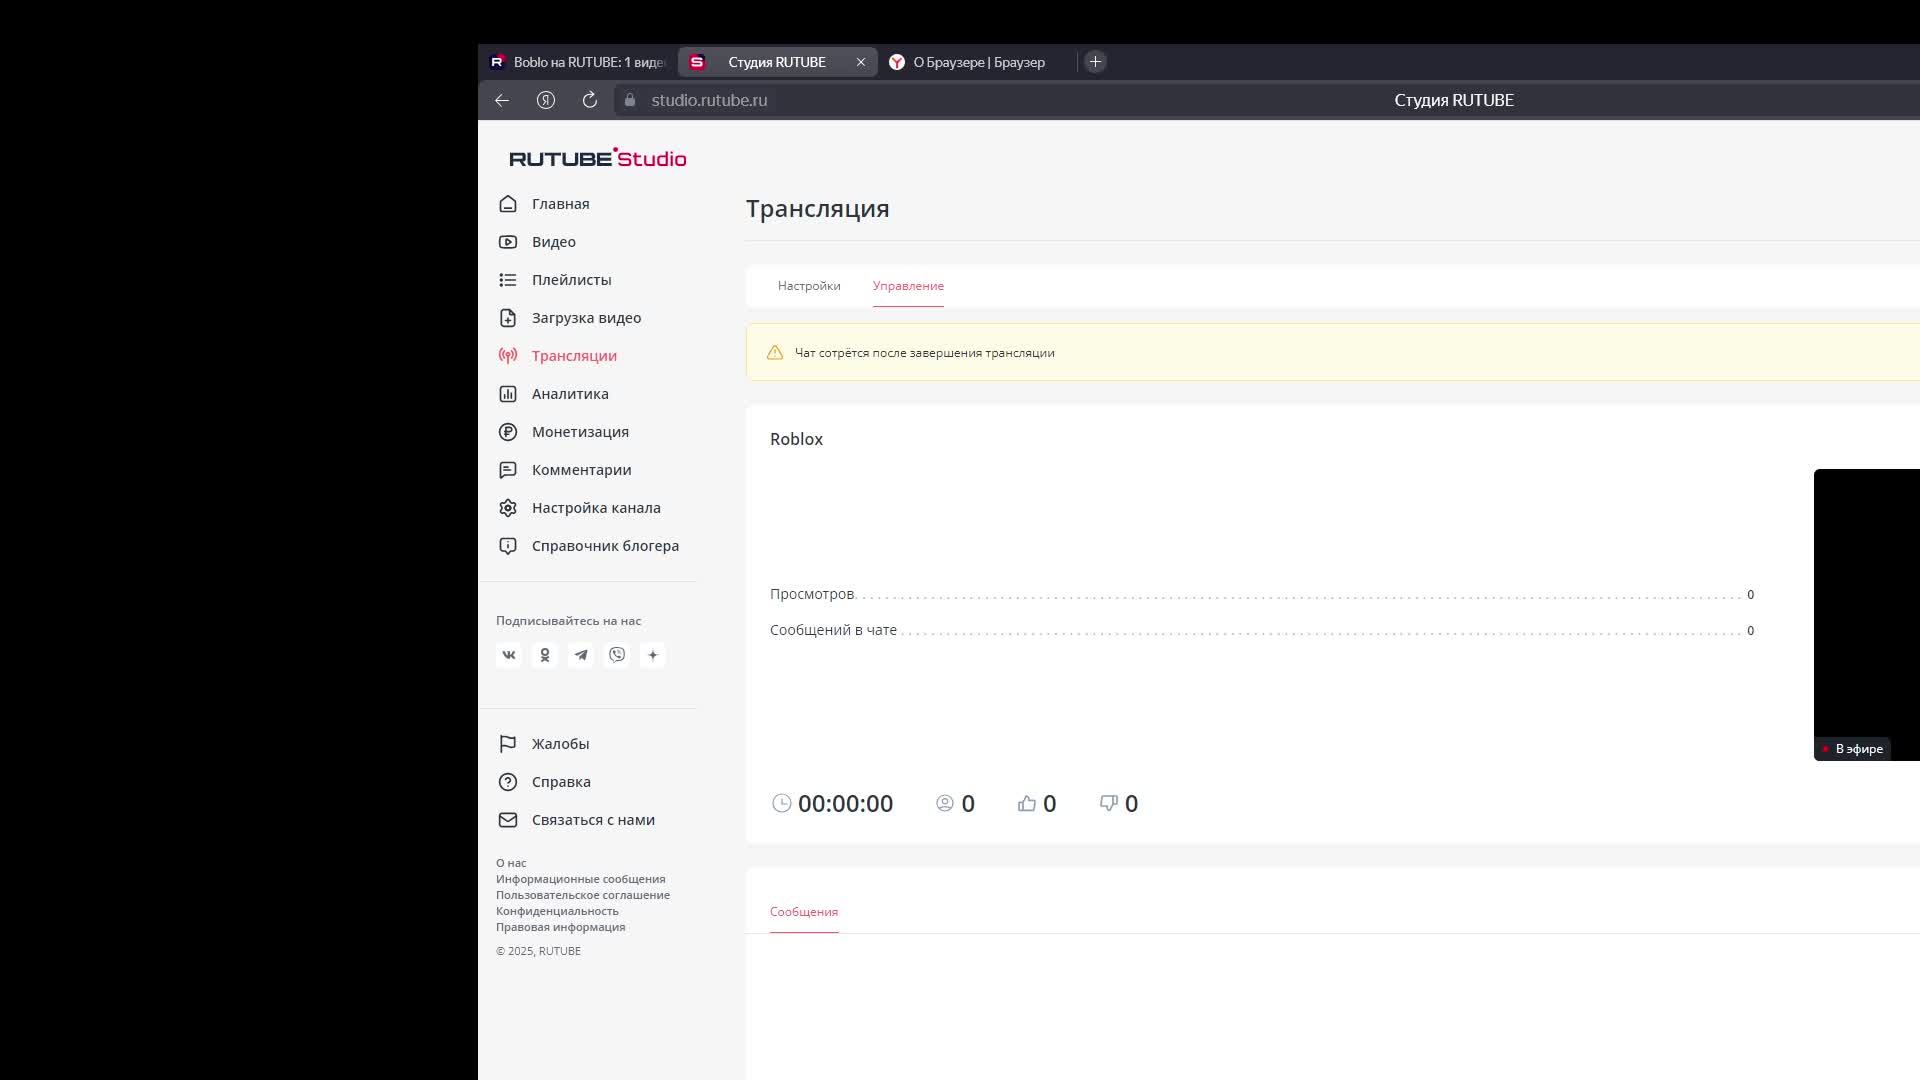The image size is (1920, 1080).
Task: Close the Студия RUTUBE tab
Action: coord(861,62)
